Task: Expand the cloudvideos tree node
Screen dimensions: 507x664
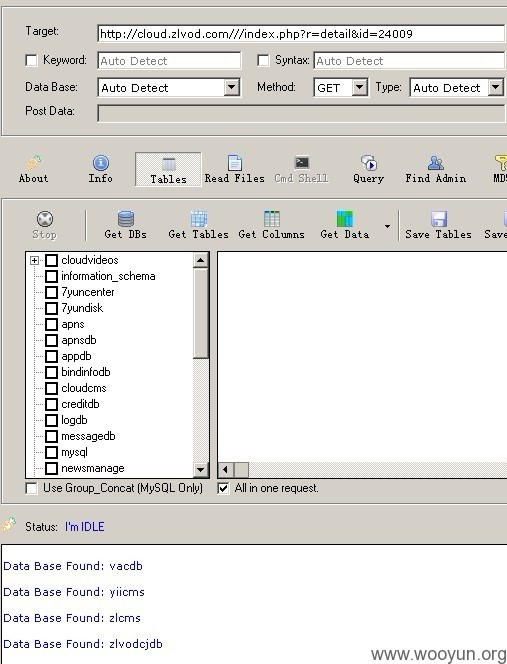Action: (x=35, y=260)
